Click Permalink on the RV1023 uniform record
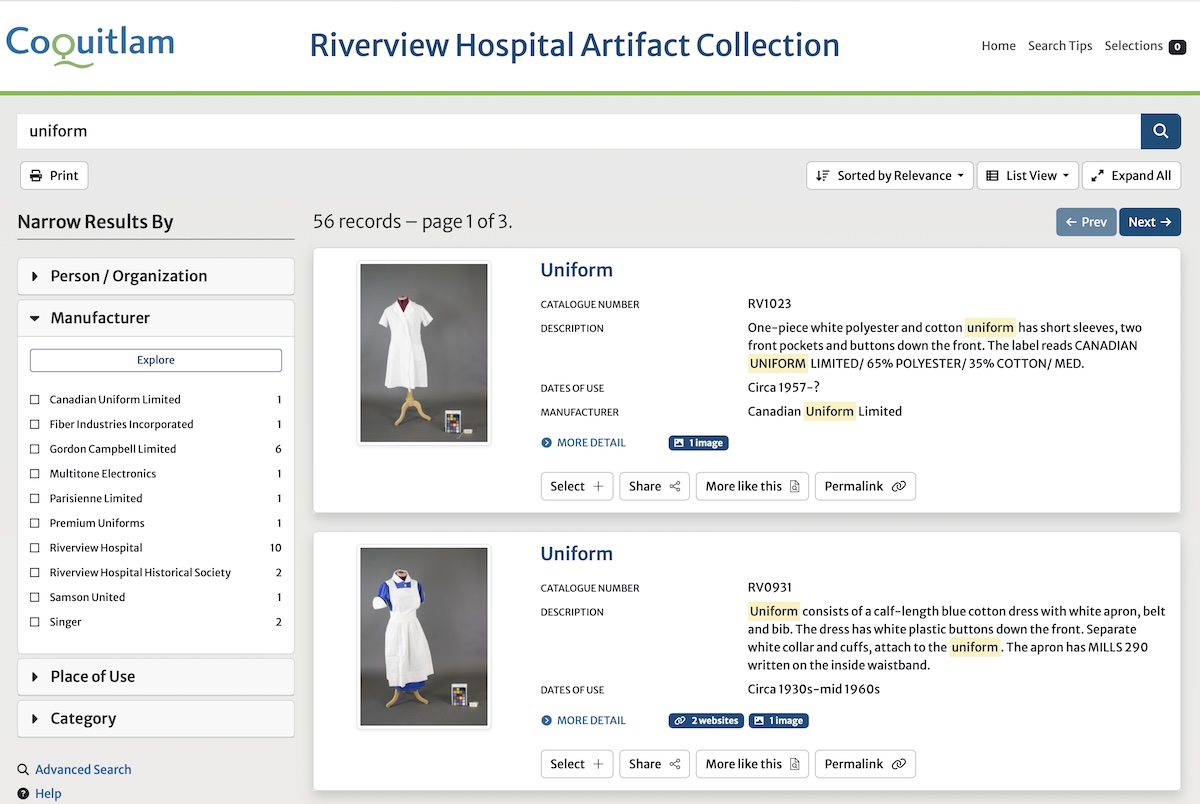 pyautogui.click(x=865, y=487)
